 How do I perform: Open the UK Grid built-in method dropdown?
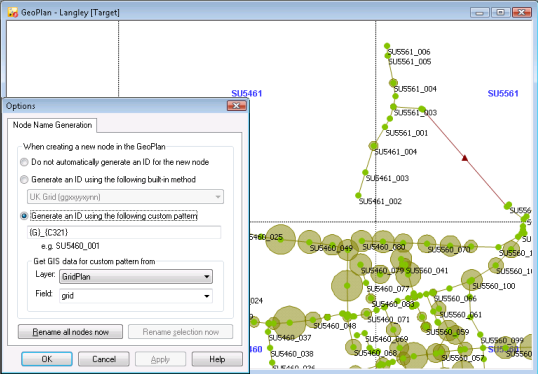126,197
